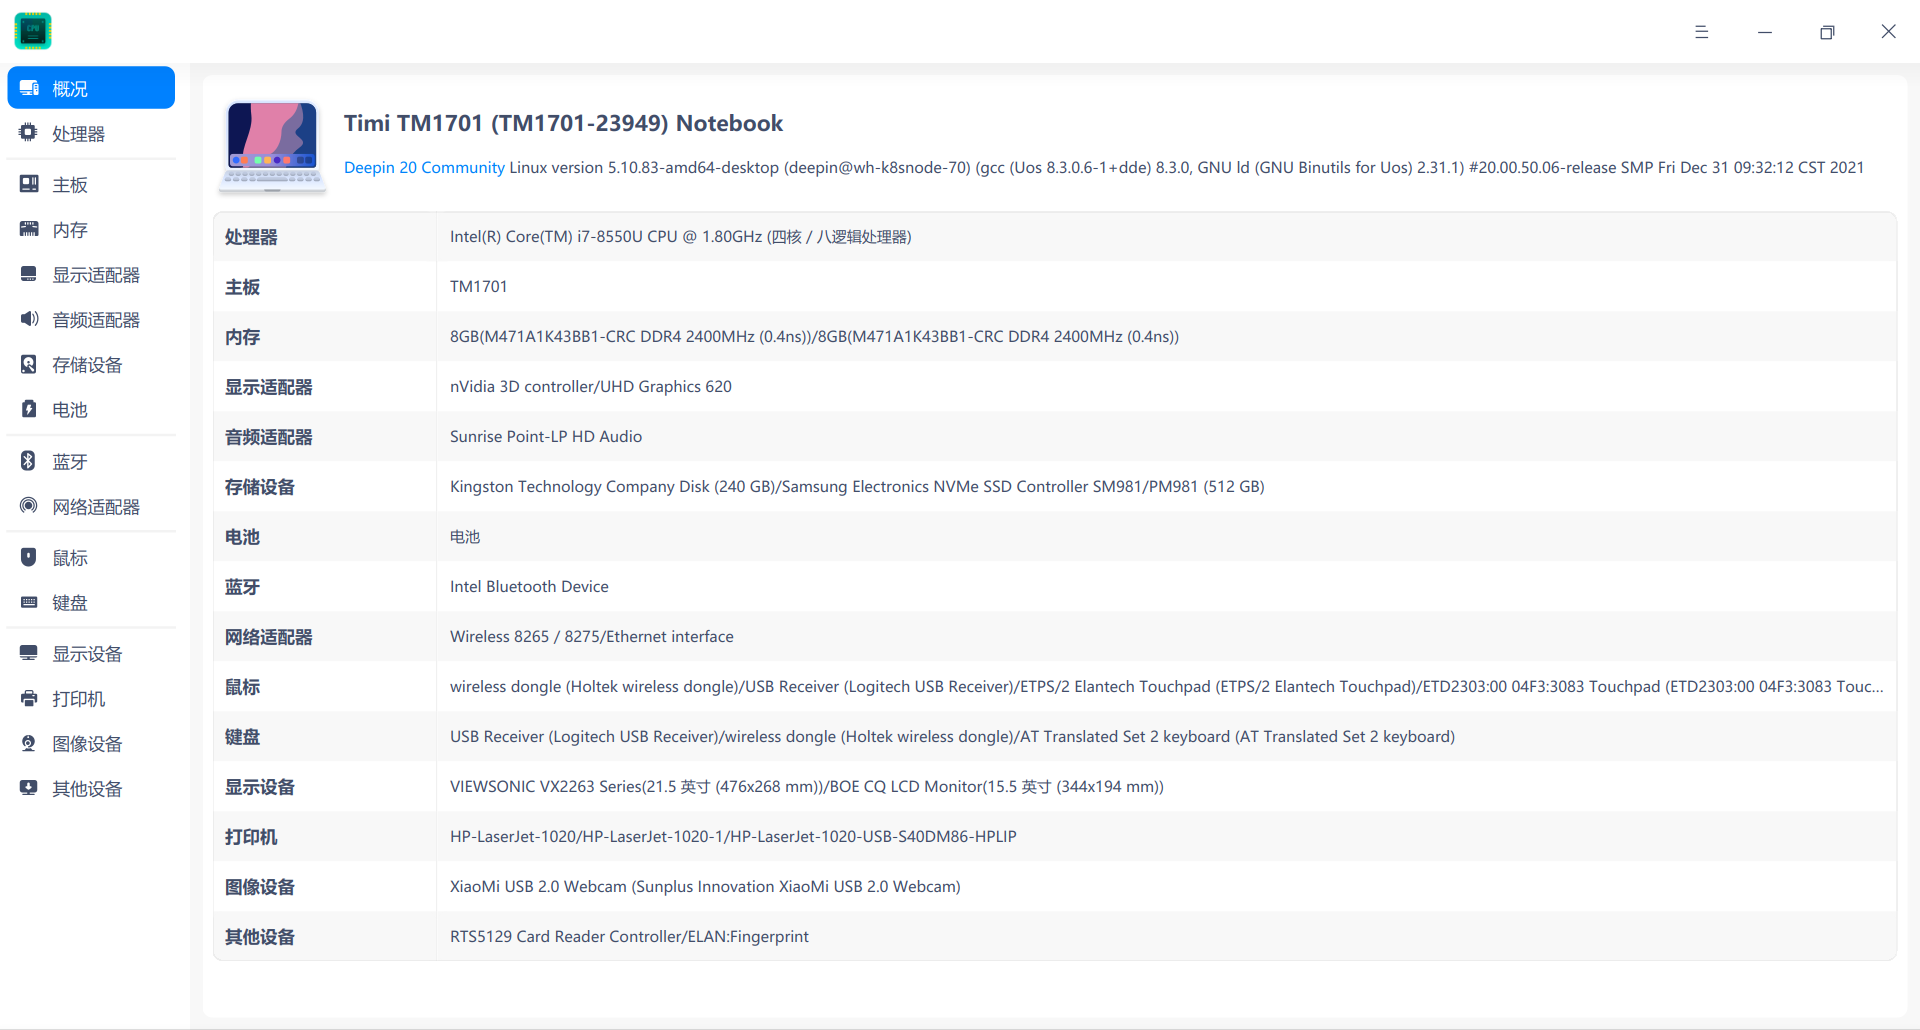Click the audio adapter (音频适配器) speaker icon
This screenshot has width=1920, height=1030.
pos(29,319)
